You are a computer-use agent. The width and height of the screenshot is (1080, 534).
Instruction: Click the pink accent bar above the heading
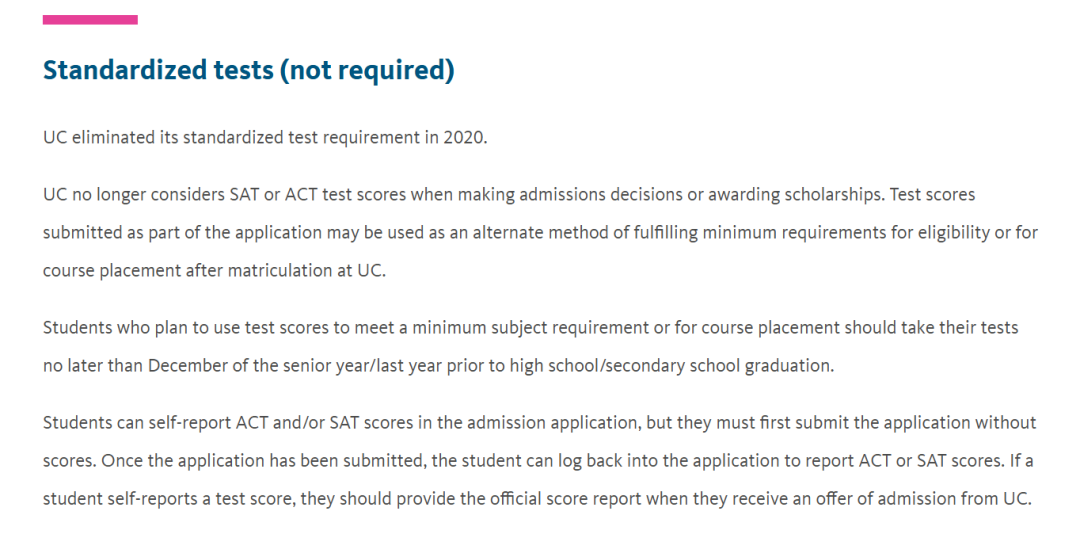(90, 19)
